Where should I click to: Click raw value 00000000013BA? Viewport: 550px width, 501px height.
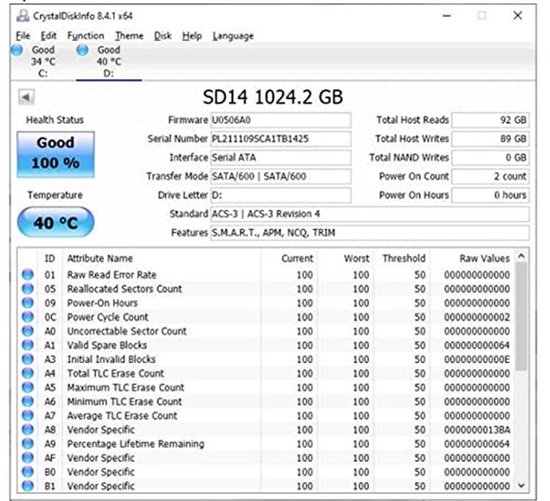[x=477, y=430]
